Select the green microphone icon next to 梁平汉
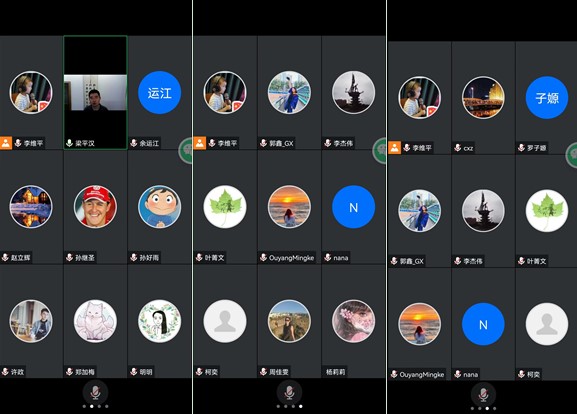 (69, 143)
